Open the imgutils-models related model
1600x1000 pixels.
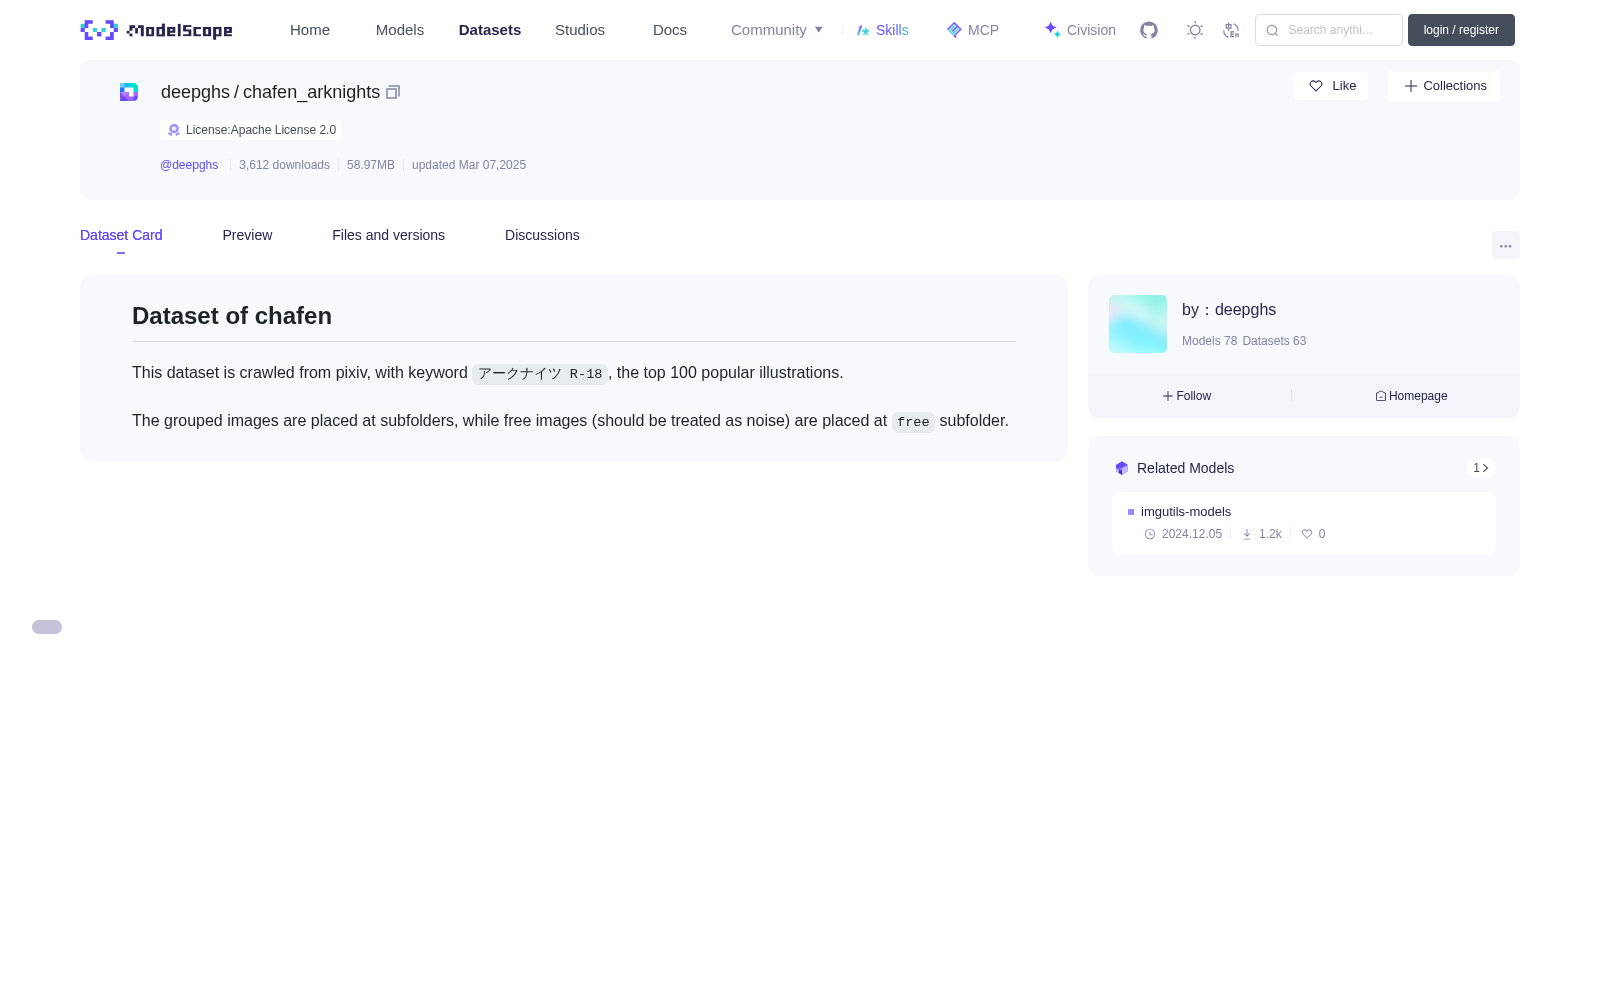[1304, 522]
